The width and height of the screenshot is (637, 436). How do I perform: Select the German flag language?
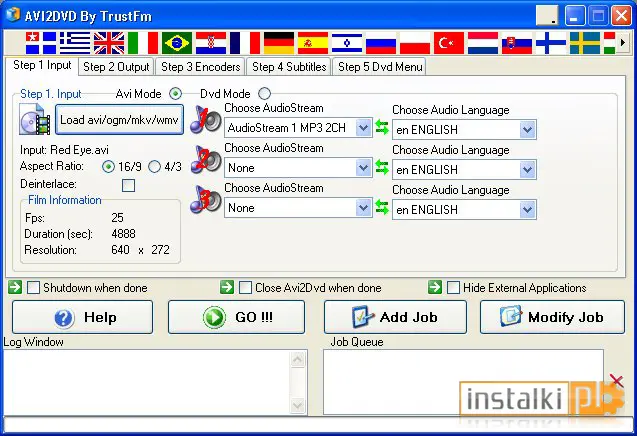279,43
